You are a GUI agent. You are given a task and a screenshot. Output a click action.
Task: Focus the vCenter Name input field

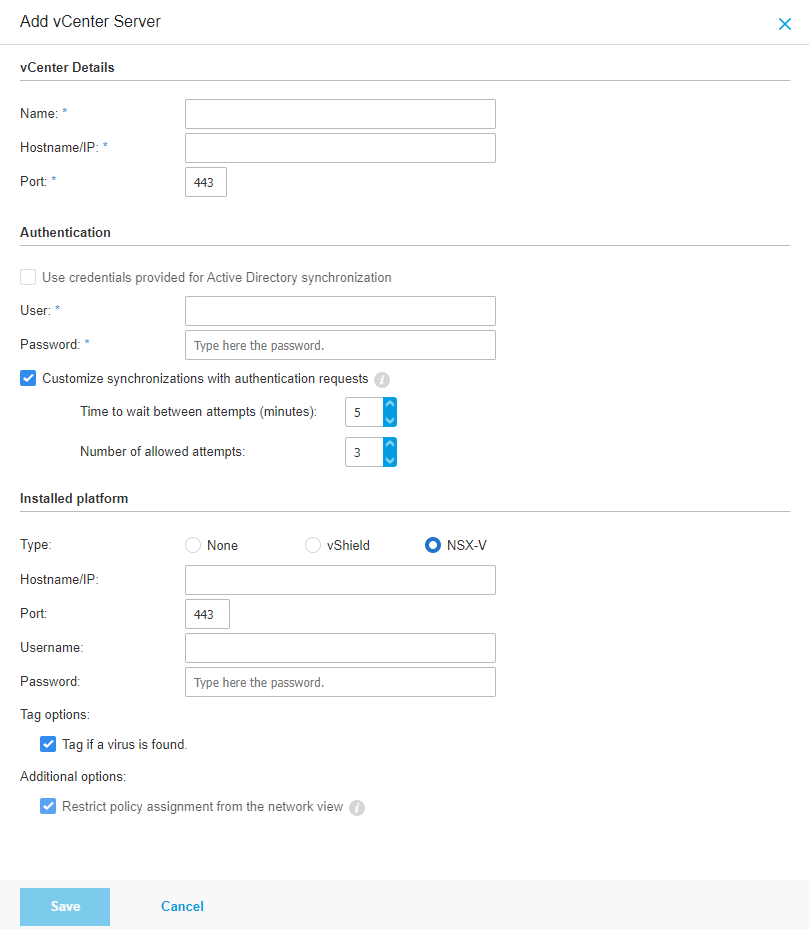pos(340,114)
